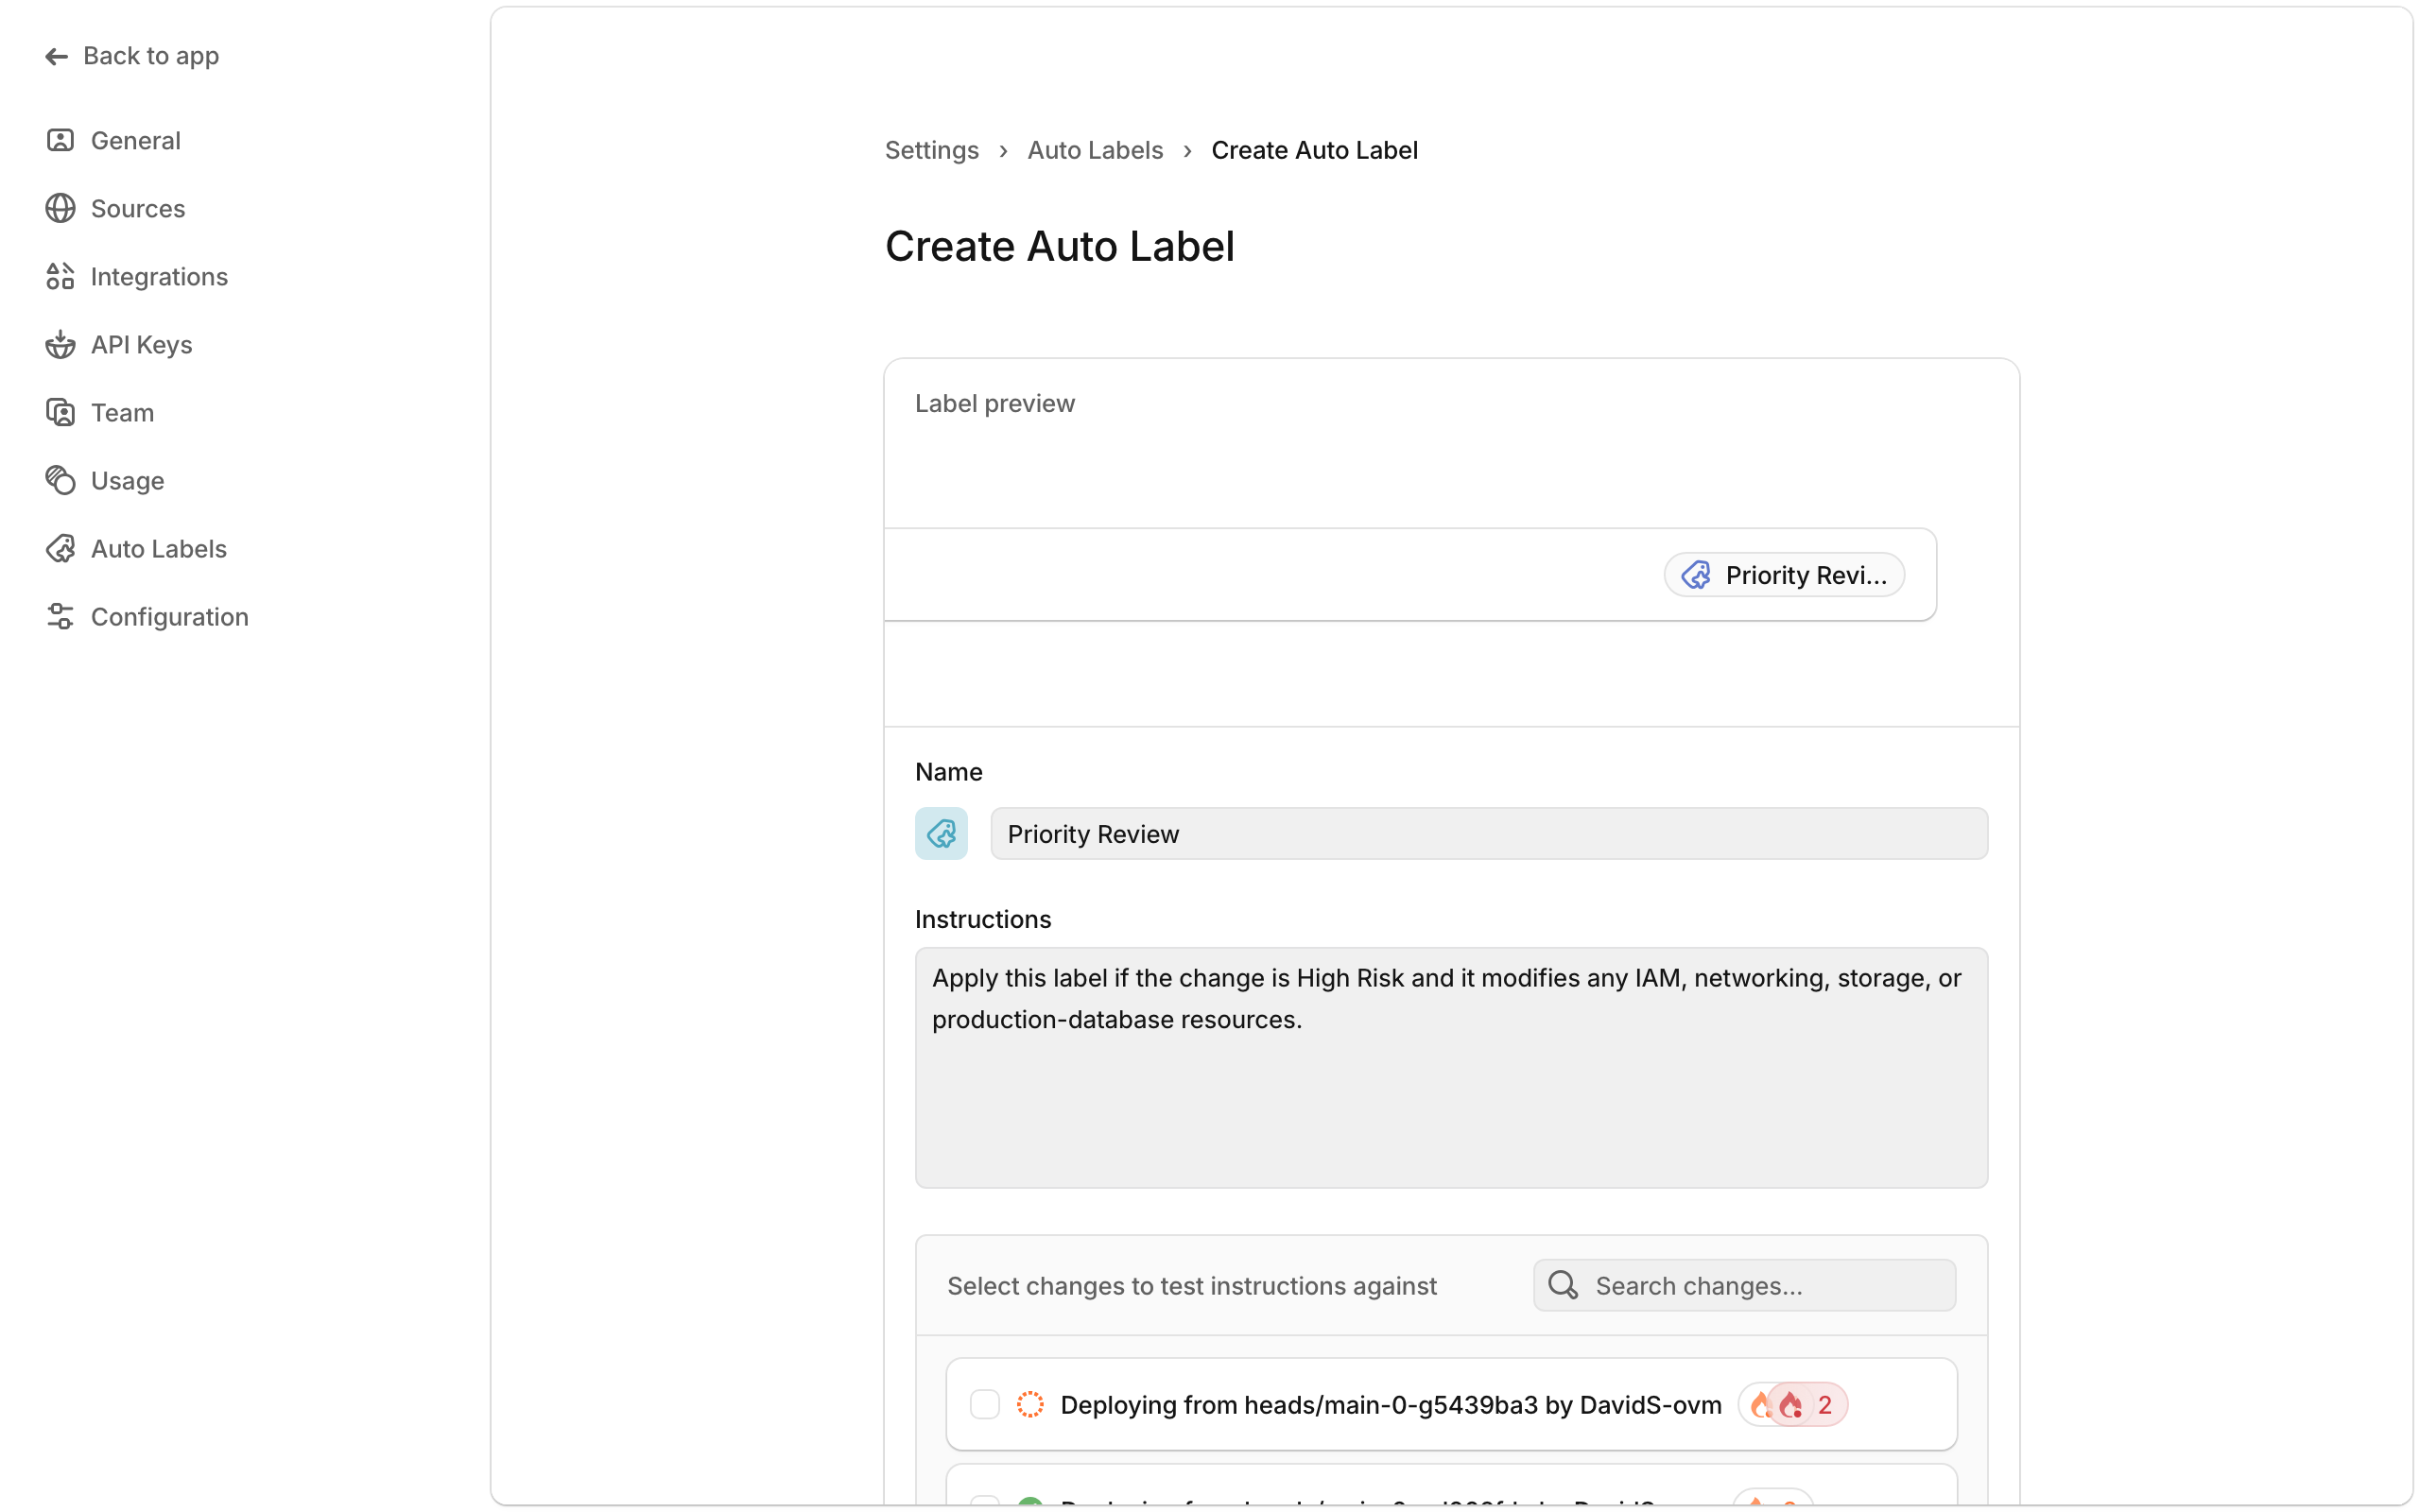The height and width of the screenshot is (1512, 2420).
Task: Click the Configuration sliders icon
Action: [60, 616]
